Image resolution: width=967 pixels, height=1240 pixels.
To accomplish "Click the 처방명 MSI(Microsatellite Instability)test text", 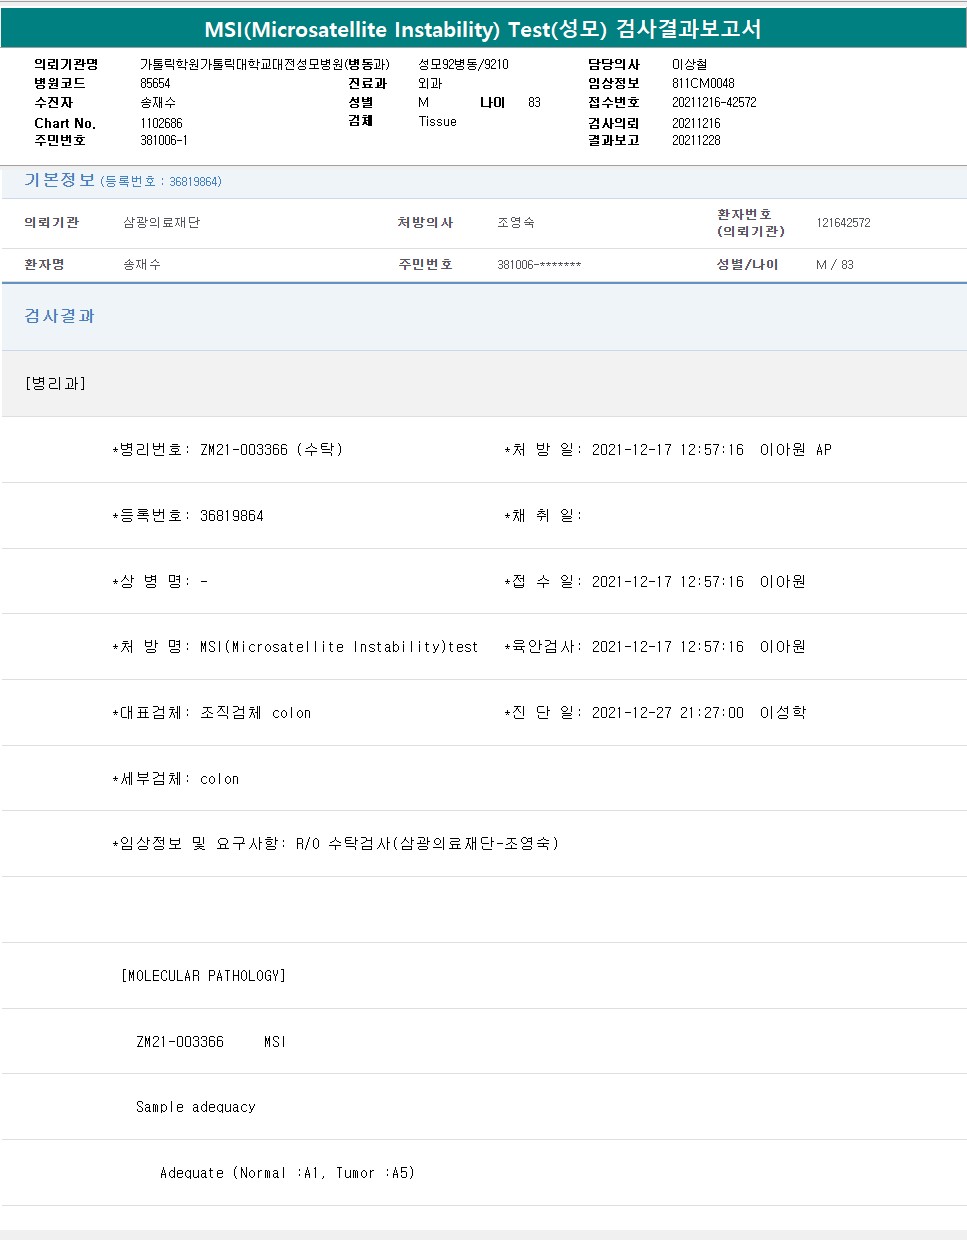I will tap(339, 647).
